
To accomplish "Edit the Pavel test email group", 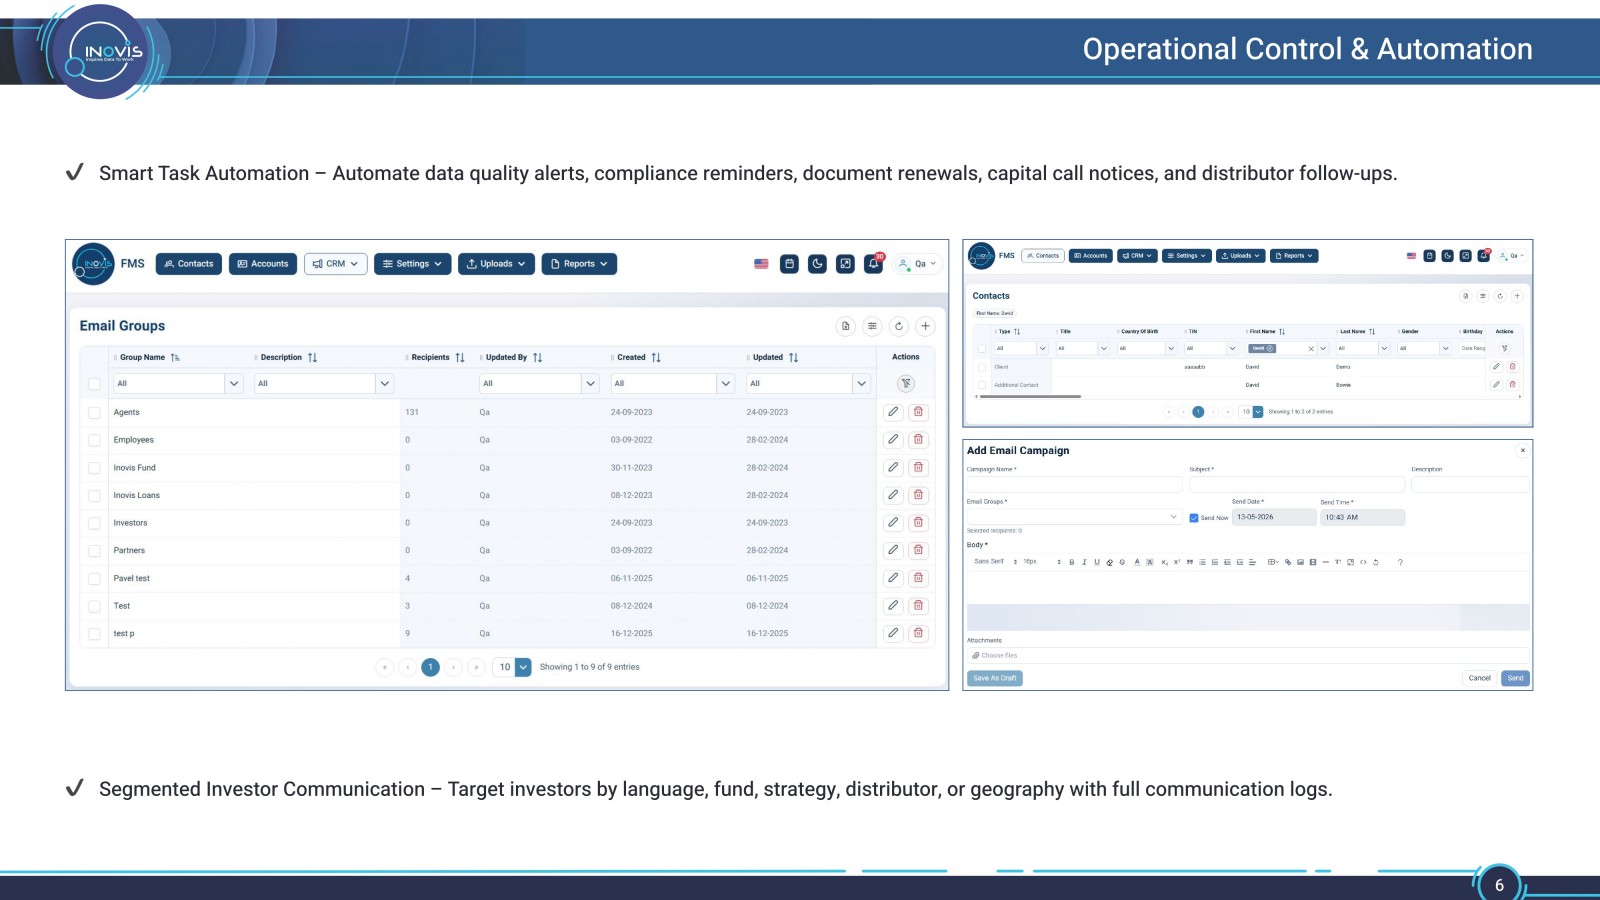I will coord(893,578).
